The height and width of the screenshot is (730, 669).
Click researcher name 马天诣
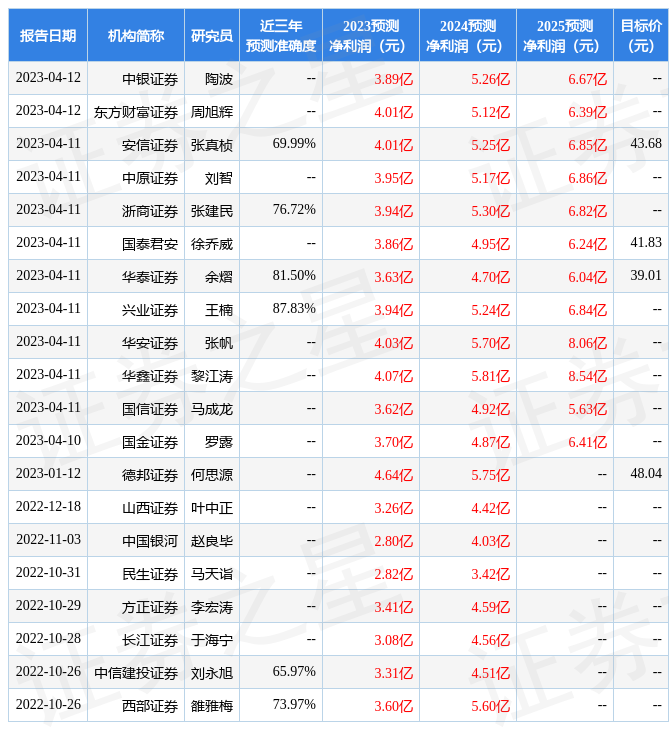pyautogui.click(x=212, y=574)
